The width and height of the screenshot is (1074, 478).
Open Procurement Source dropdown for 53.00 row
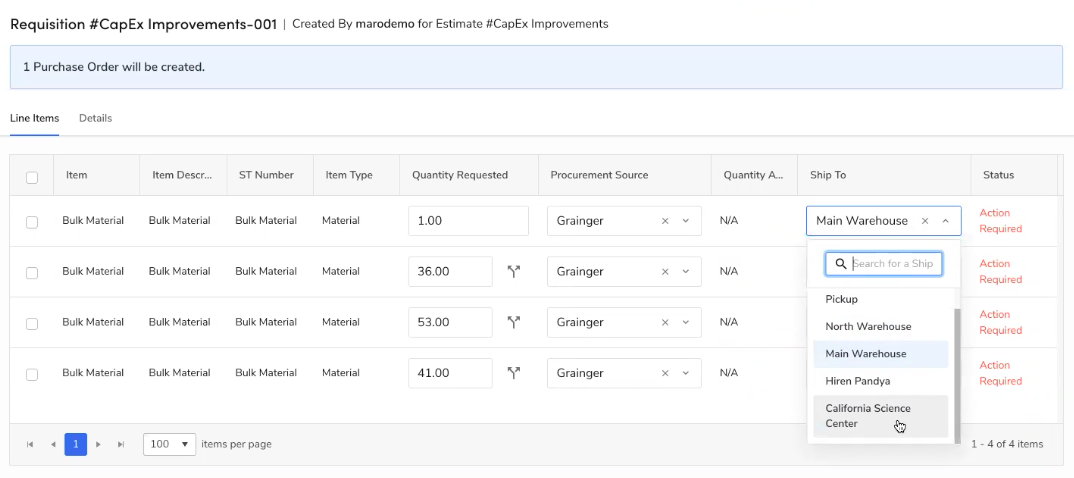click(686, 323)
